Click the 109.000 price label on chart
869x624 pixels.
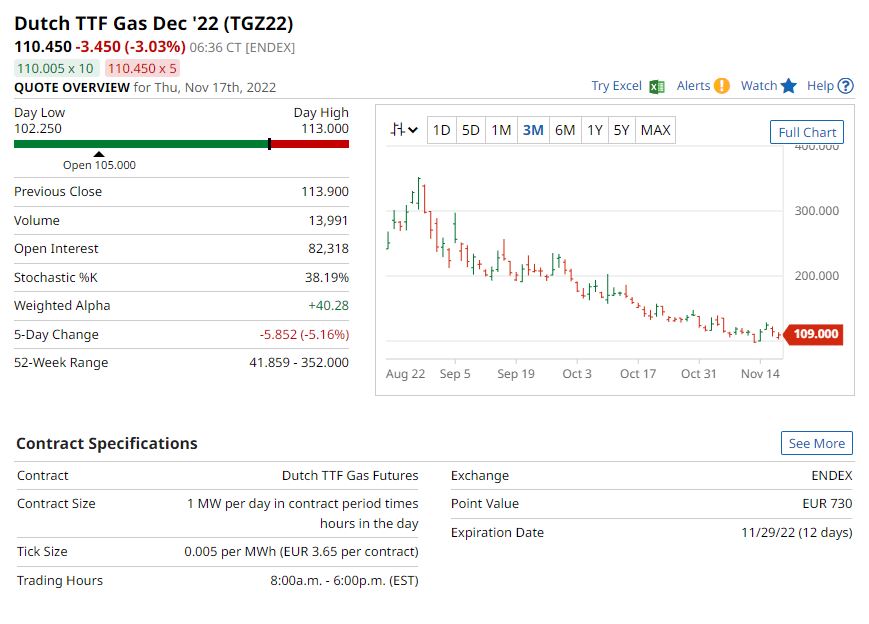[816, 334]
